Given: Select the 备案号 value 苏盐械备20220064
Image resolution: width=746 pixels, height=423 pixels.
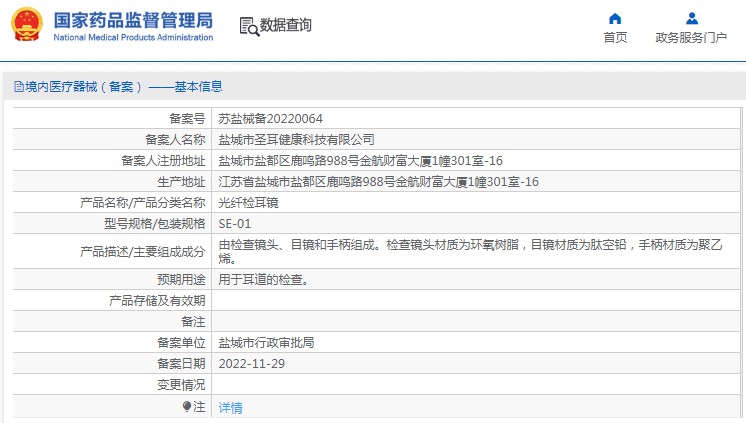Looking at the screenshot, I should [270, 118].
